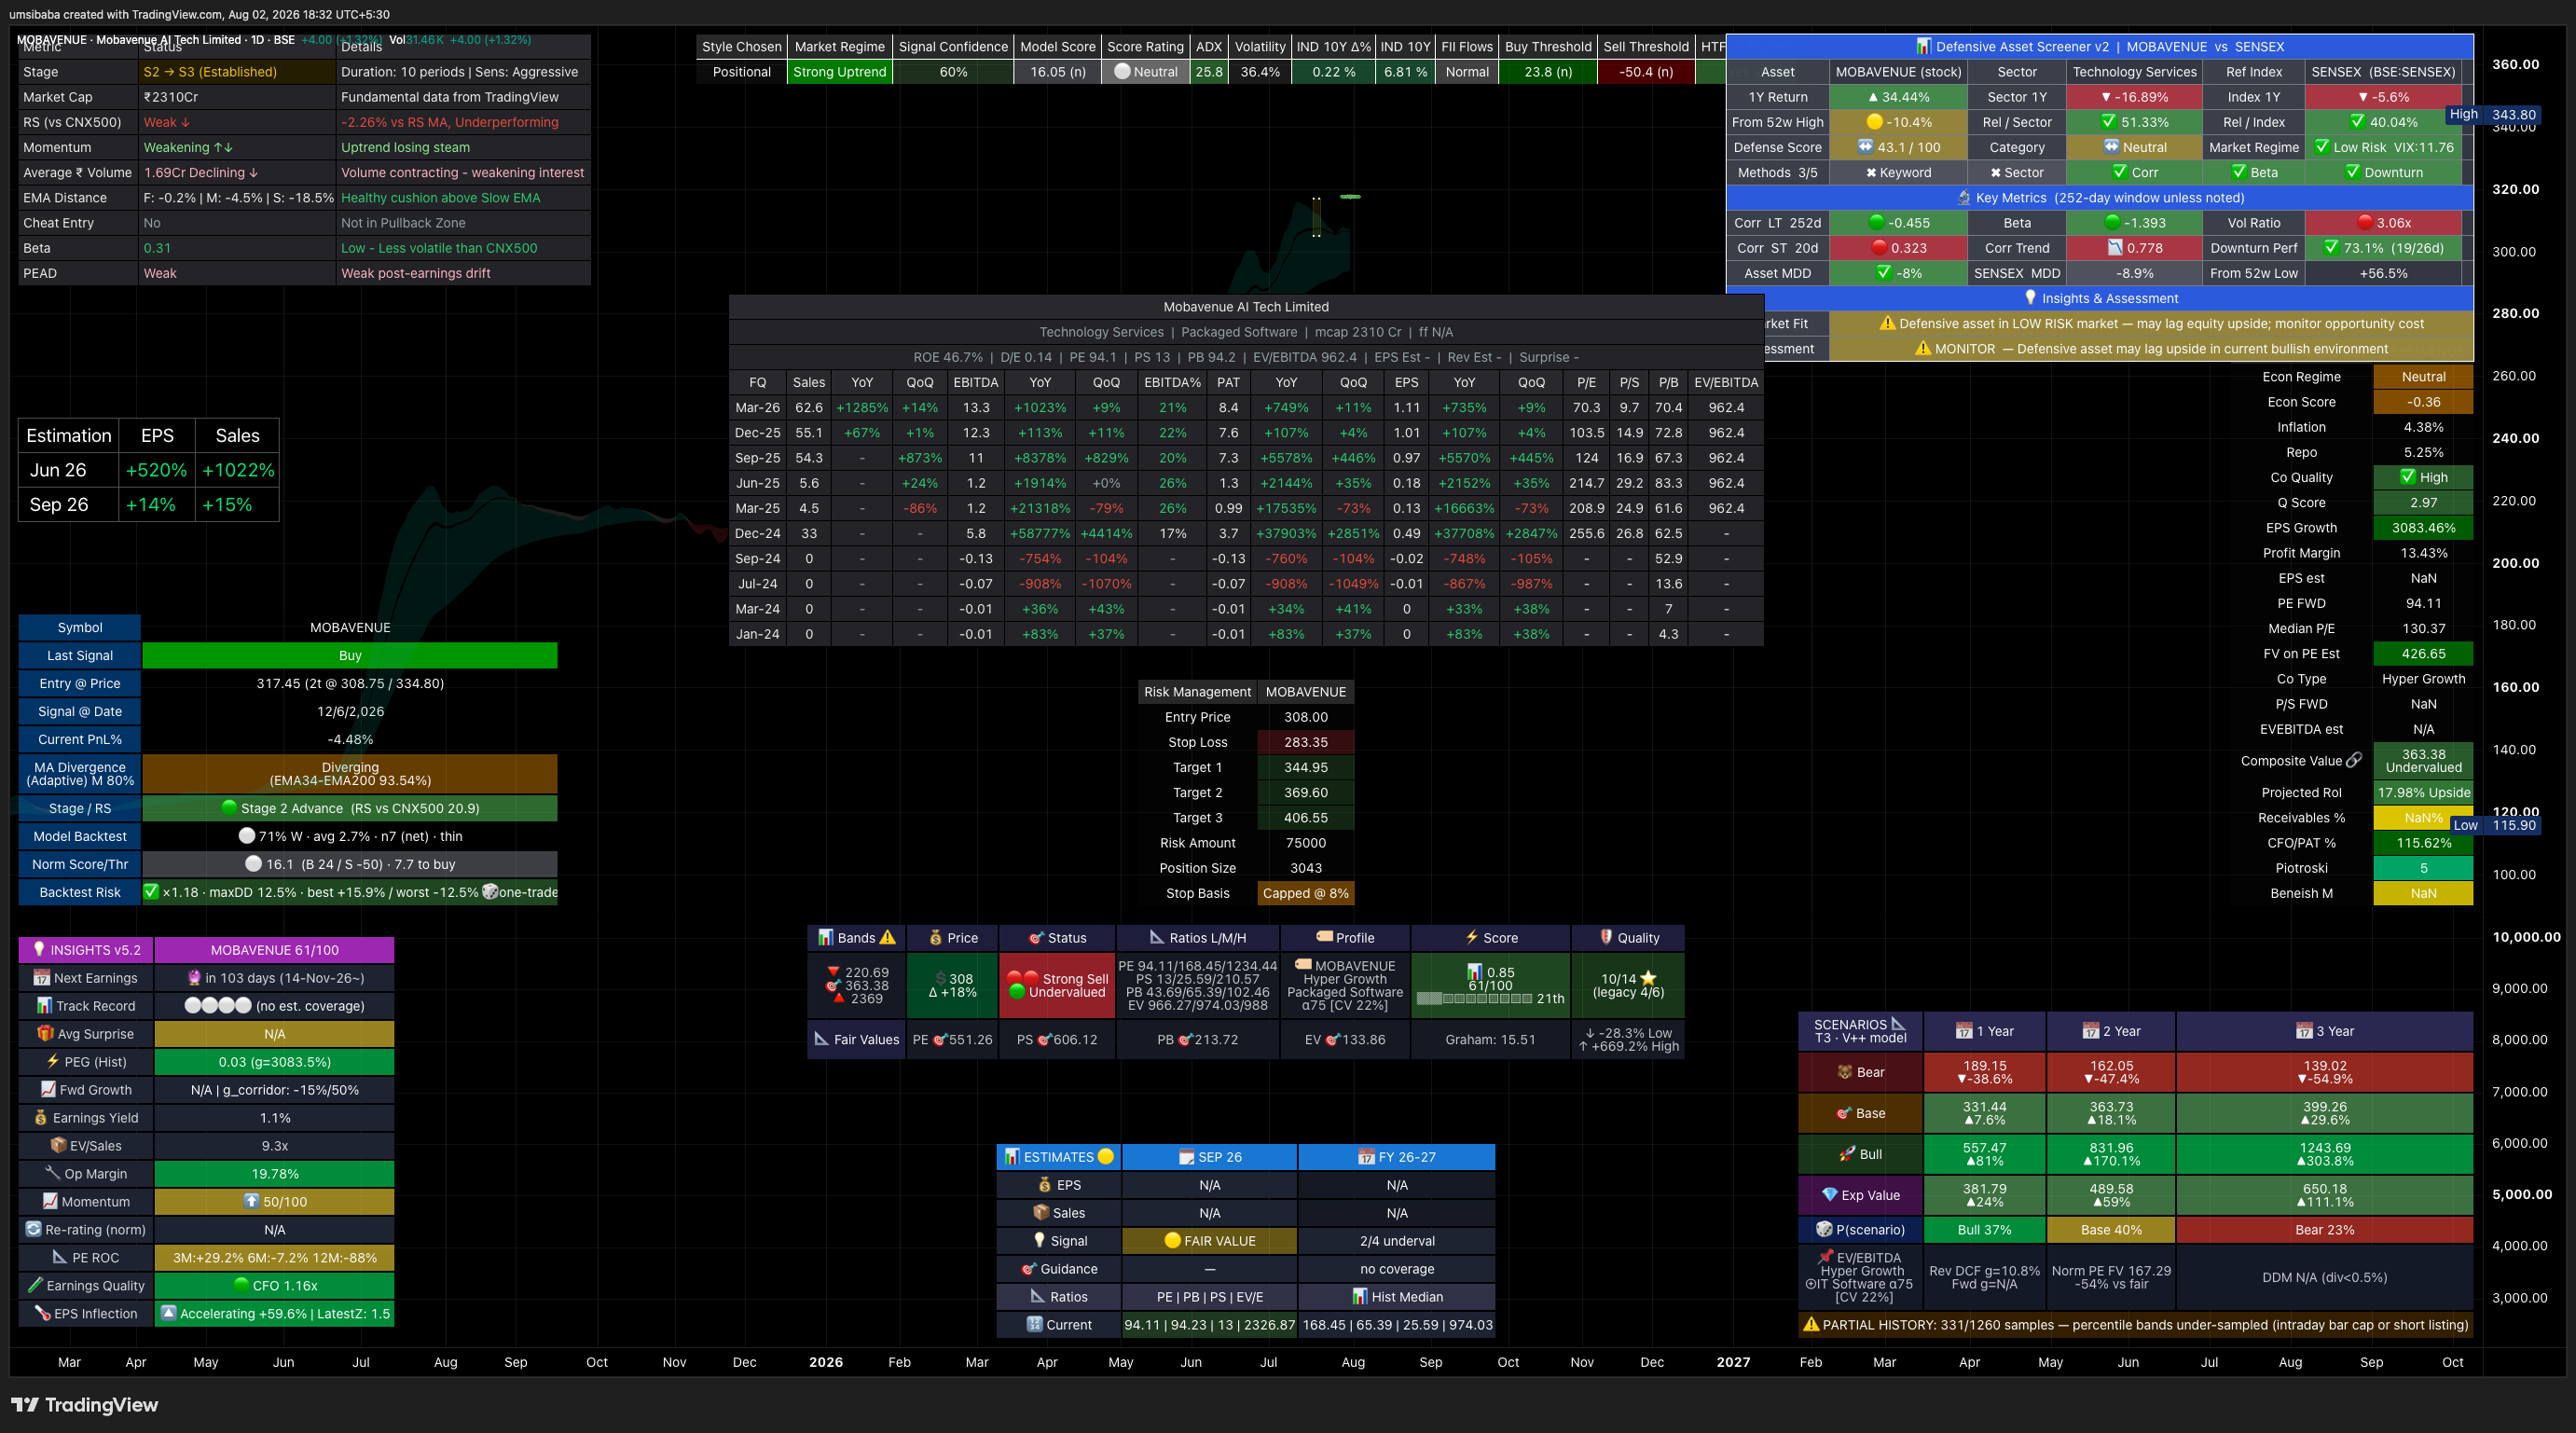Click the lightning icon beside PEG (Hist)
This screenshot has width=2576, height=1433.
pyautogui.click(x=53, y=1061)
